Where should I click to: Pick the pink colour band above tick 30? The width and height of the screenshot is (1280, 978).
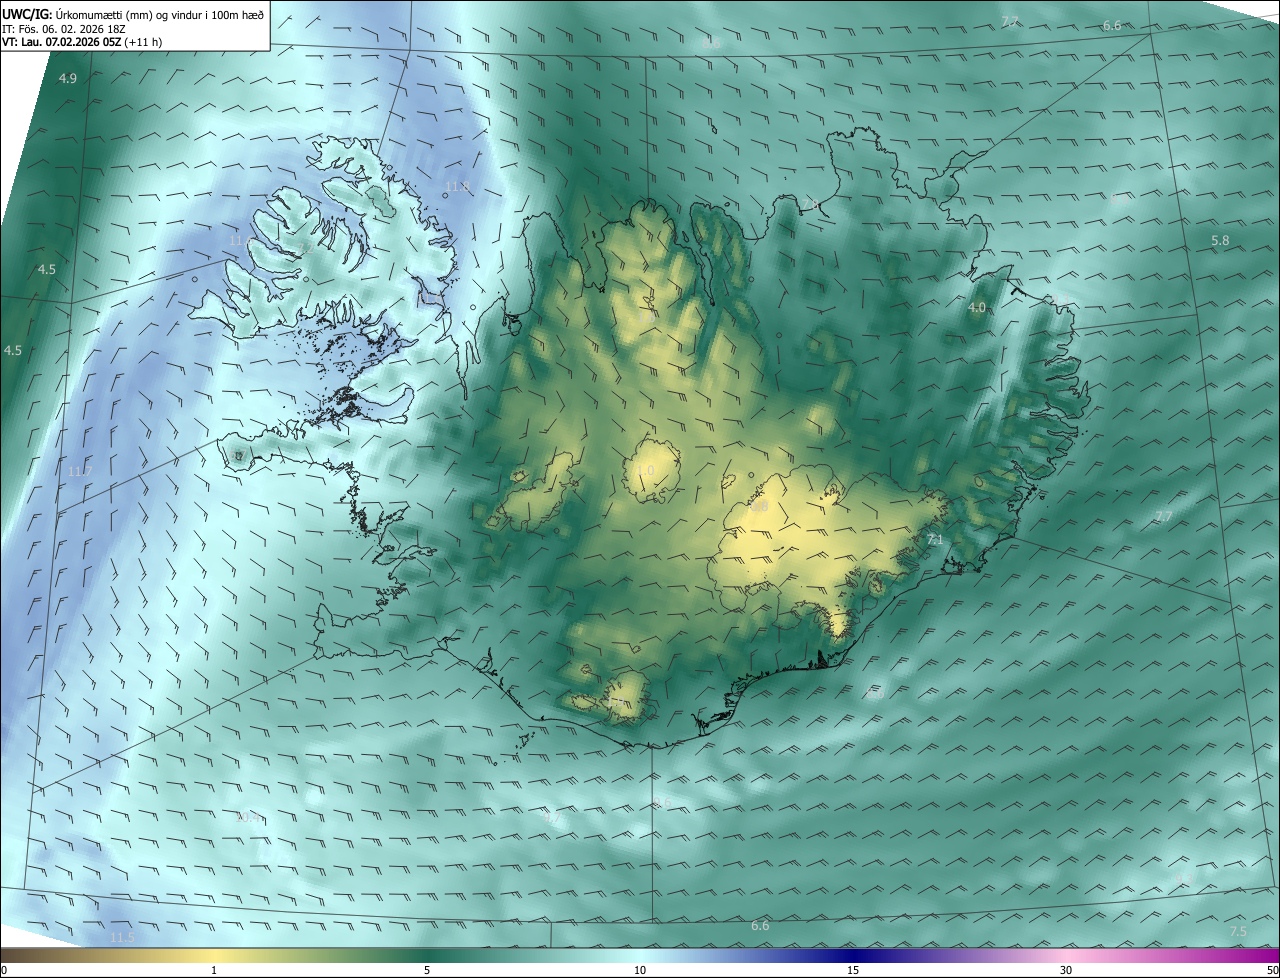click(1066, 955)
